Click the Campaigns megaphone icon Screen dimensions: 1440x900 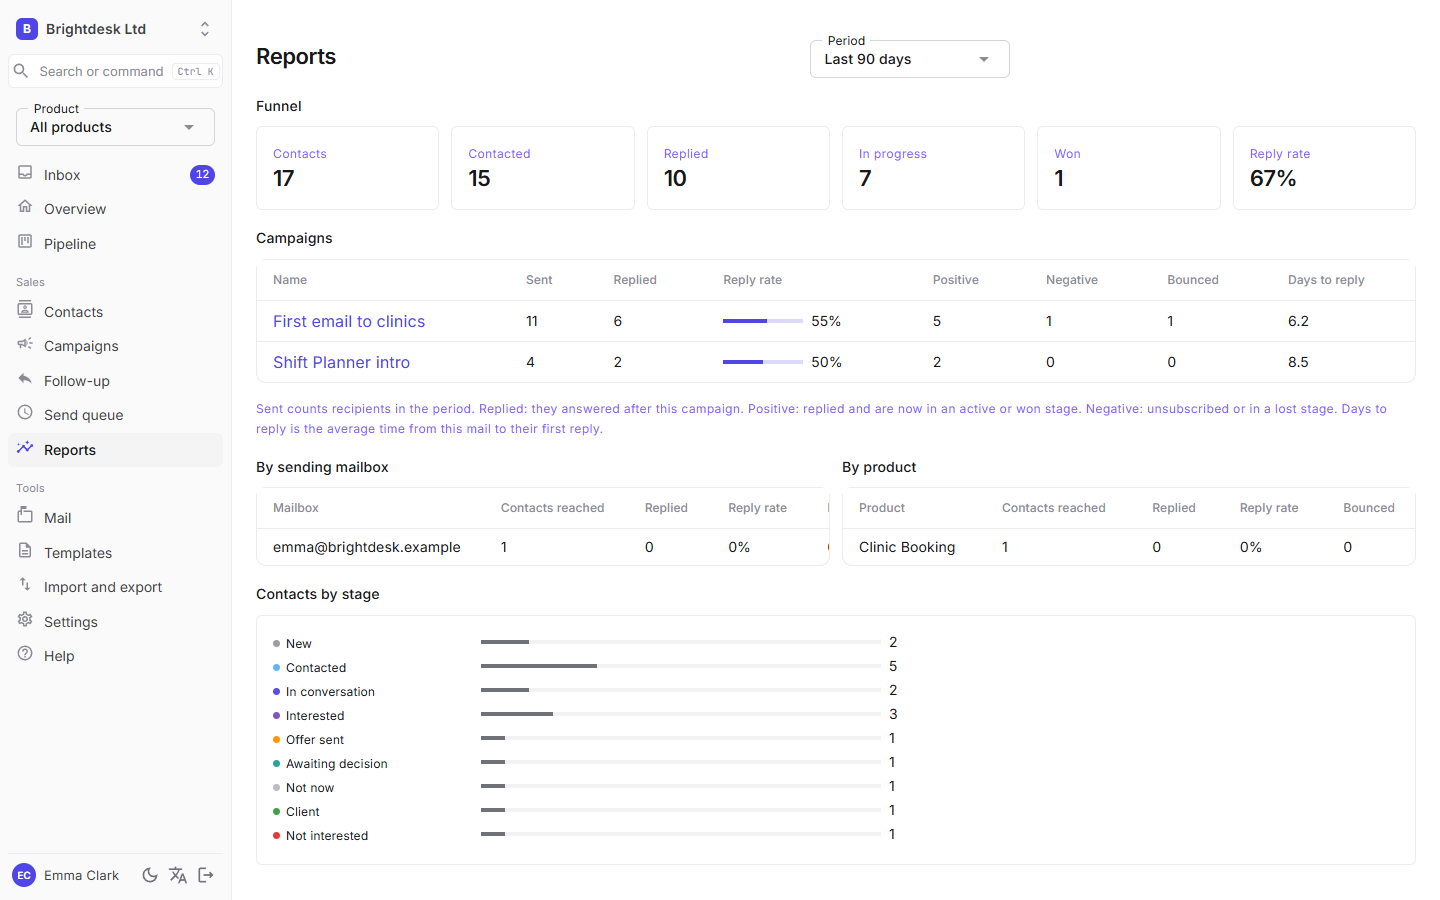[25, 344]
